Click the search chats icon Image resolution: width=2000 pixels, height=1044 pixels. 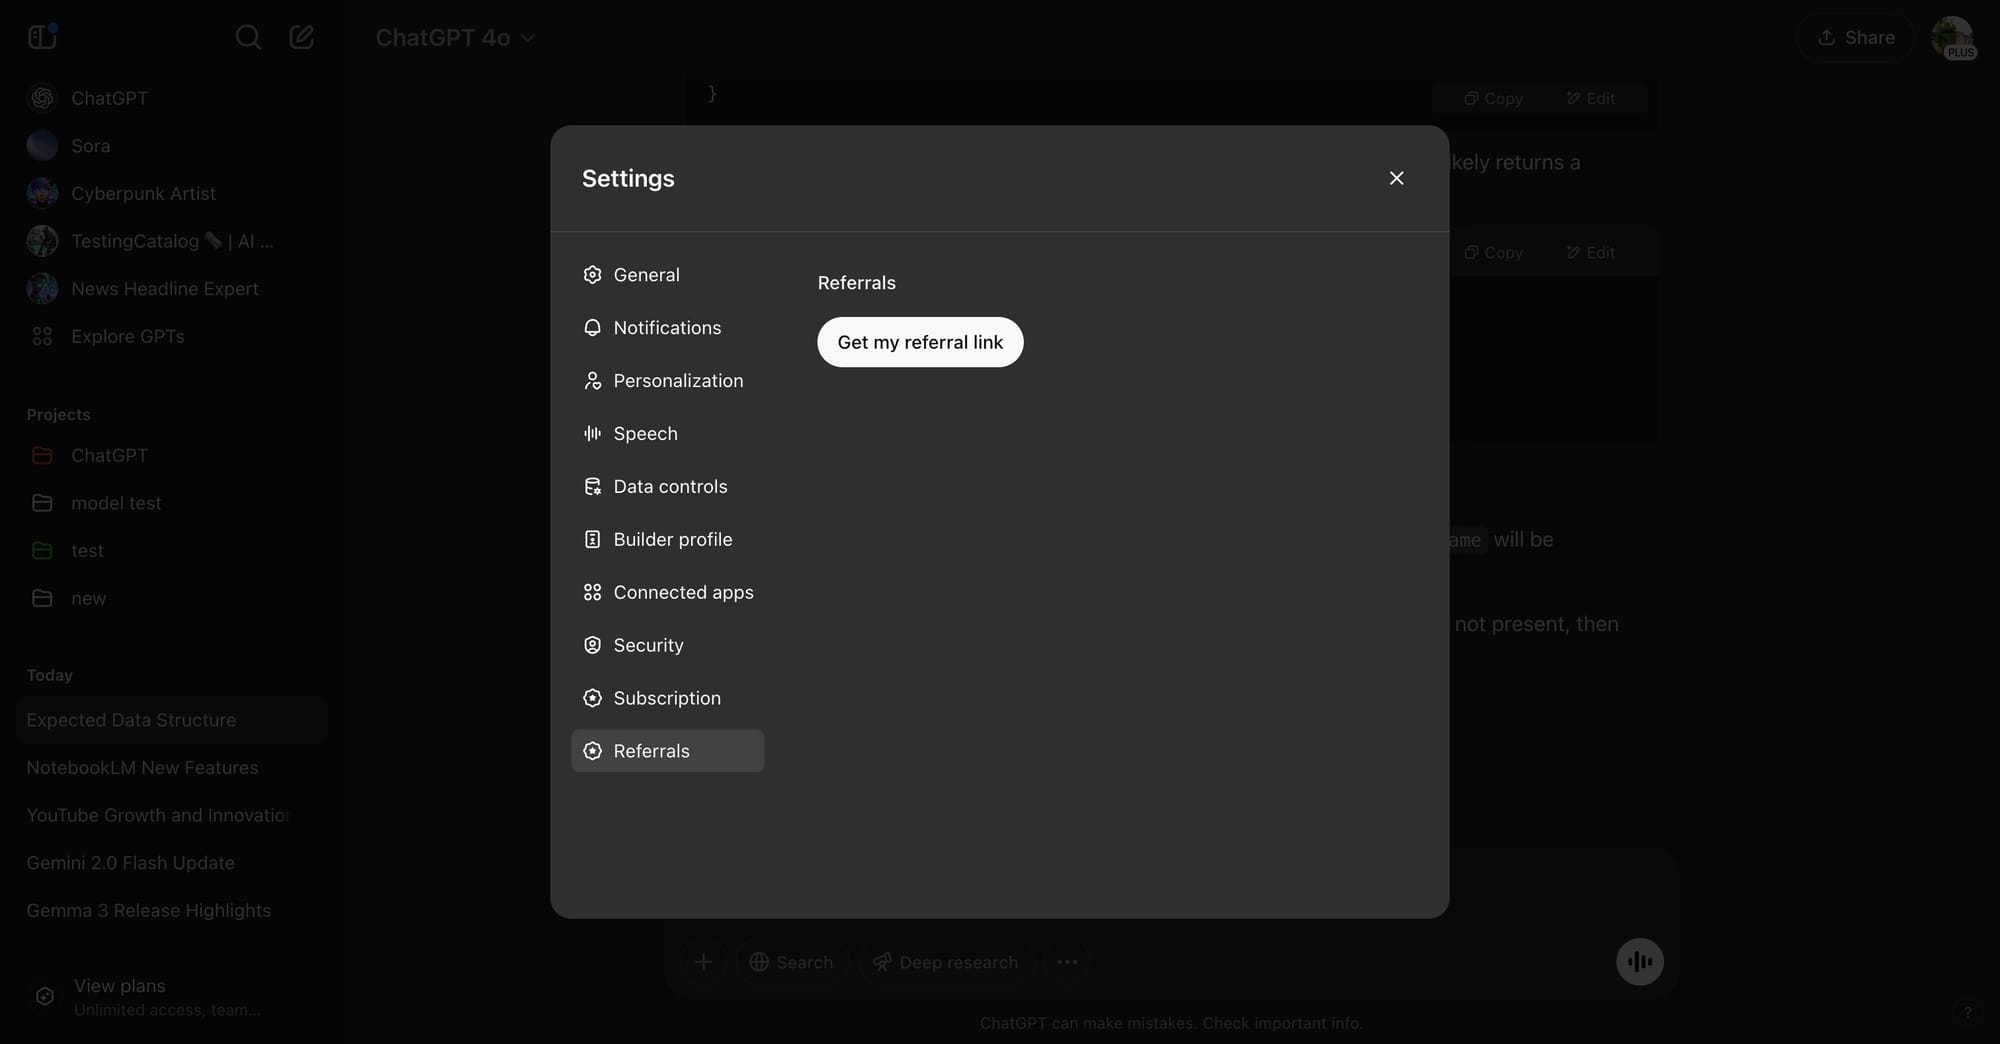(248, 38)
